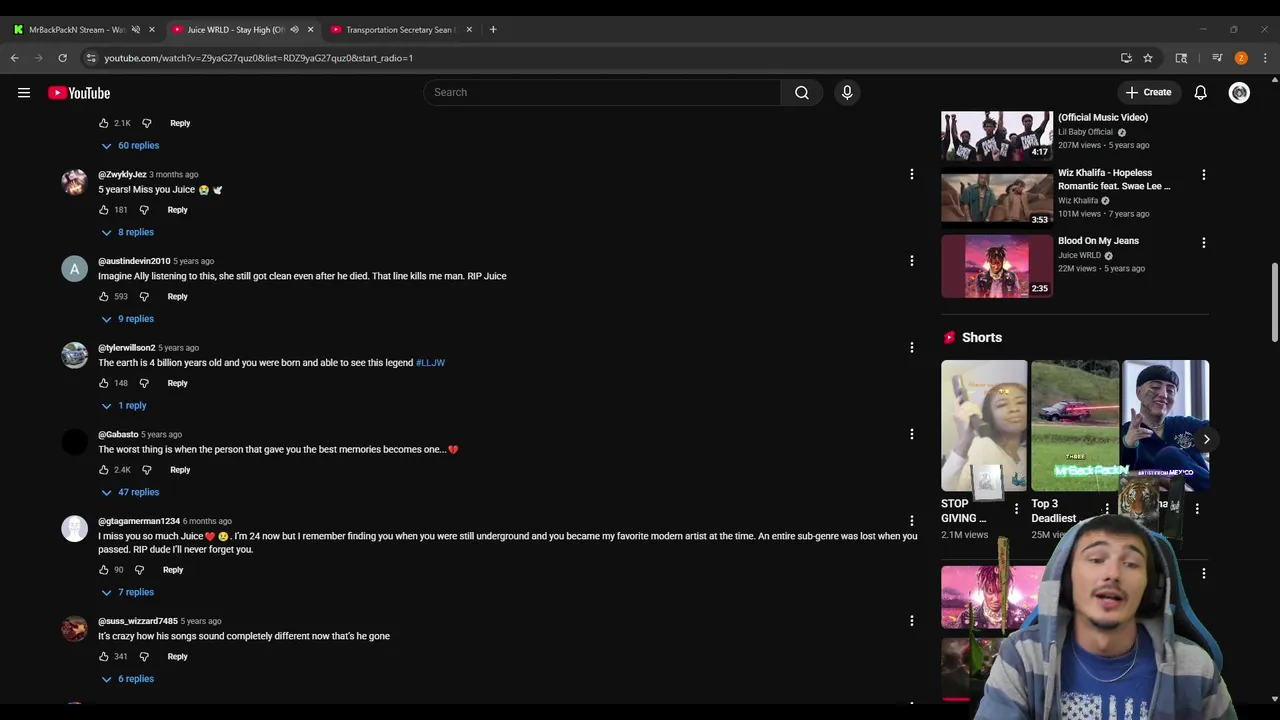The height and width of the screenshot is (720, 1280).
Task: Click the page vertical scrollbar thumb
Action: tap(1274, 302)
